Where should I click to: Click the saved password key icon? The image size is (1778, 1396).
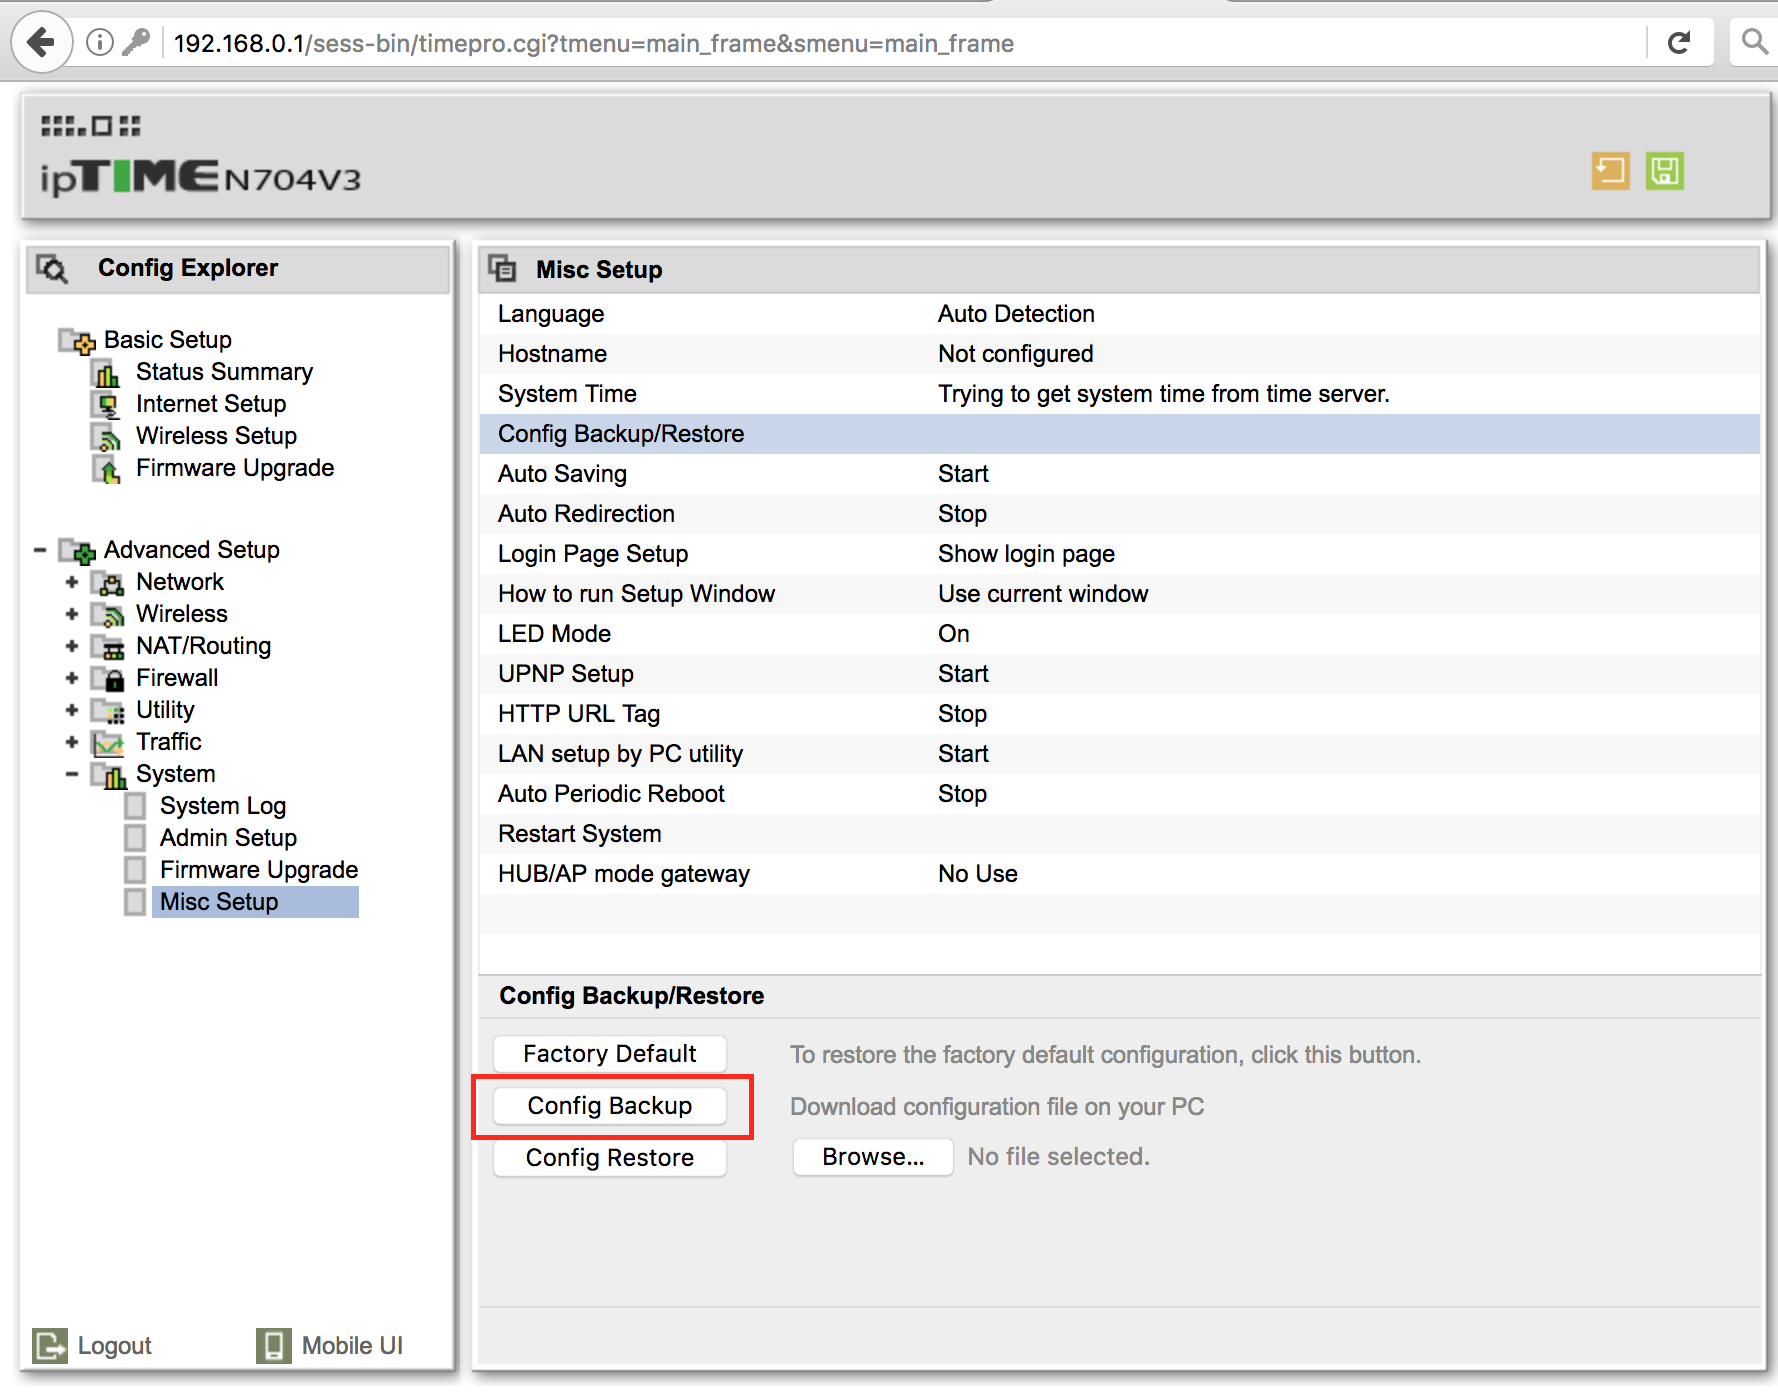[136, 42]
